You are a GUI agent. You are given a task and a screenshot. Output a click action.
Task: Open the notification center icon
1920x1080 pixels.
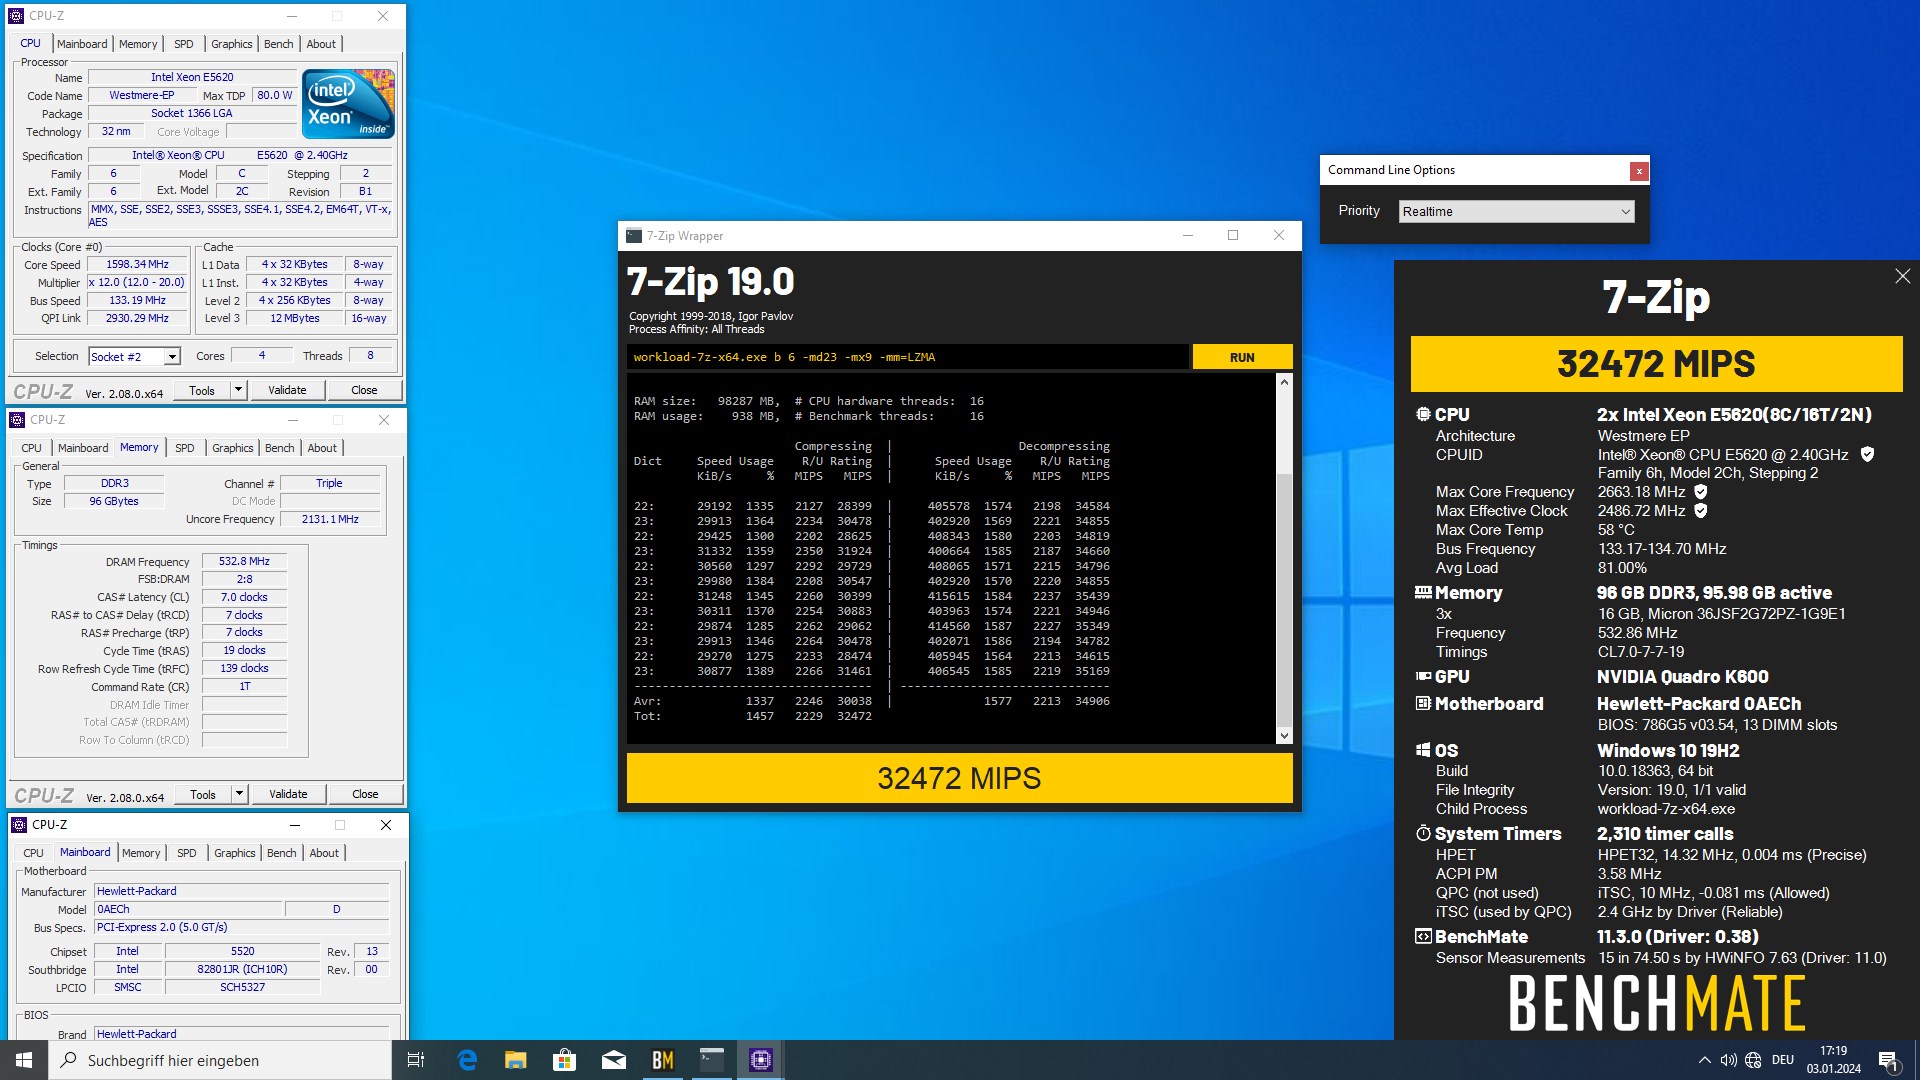click(x=1888, y=1060)
